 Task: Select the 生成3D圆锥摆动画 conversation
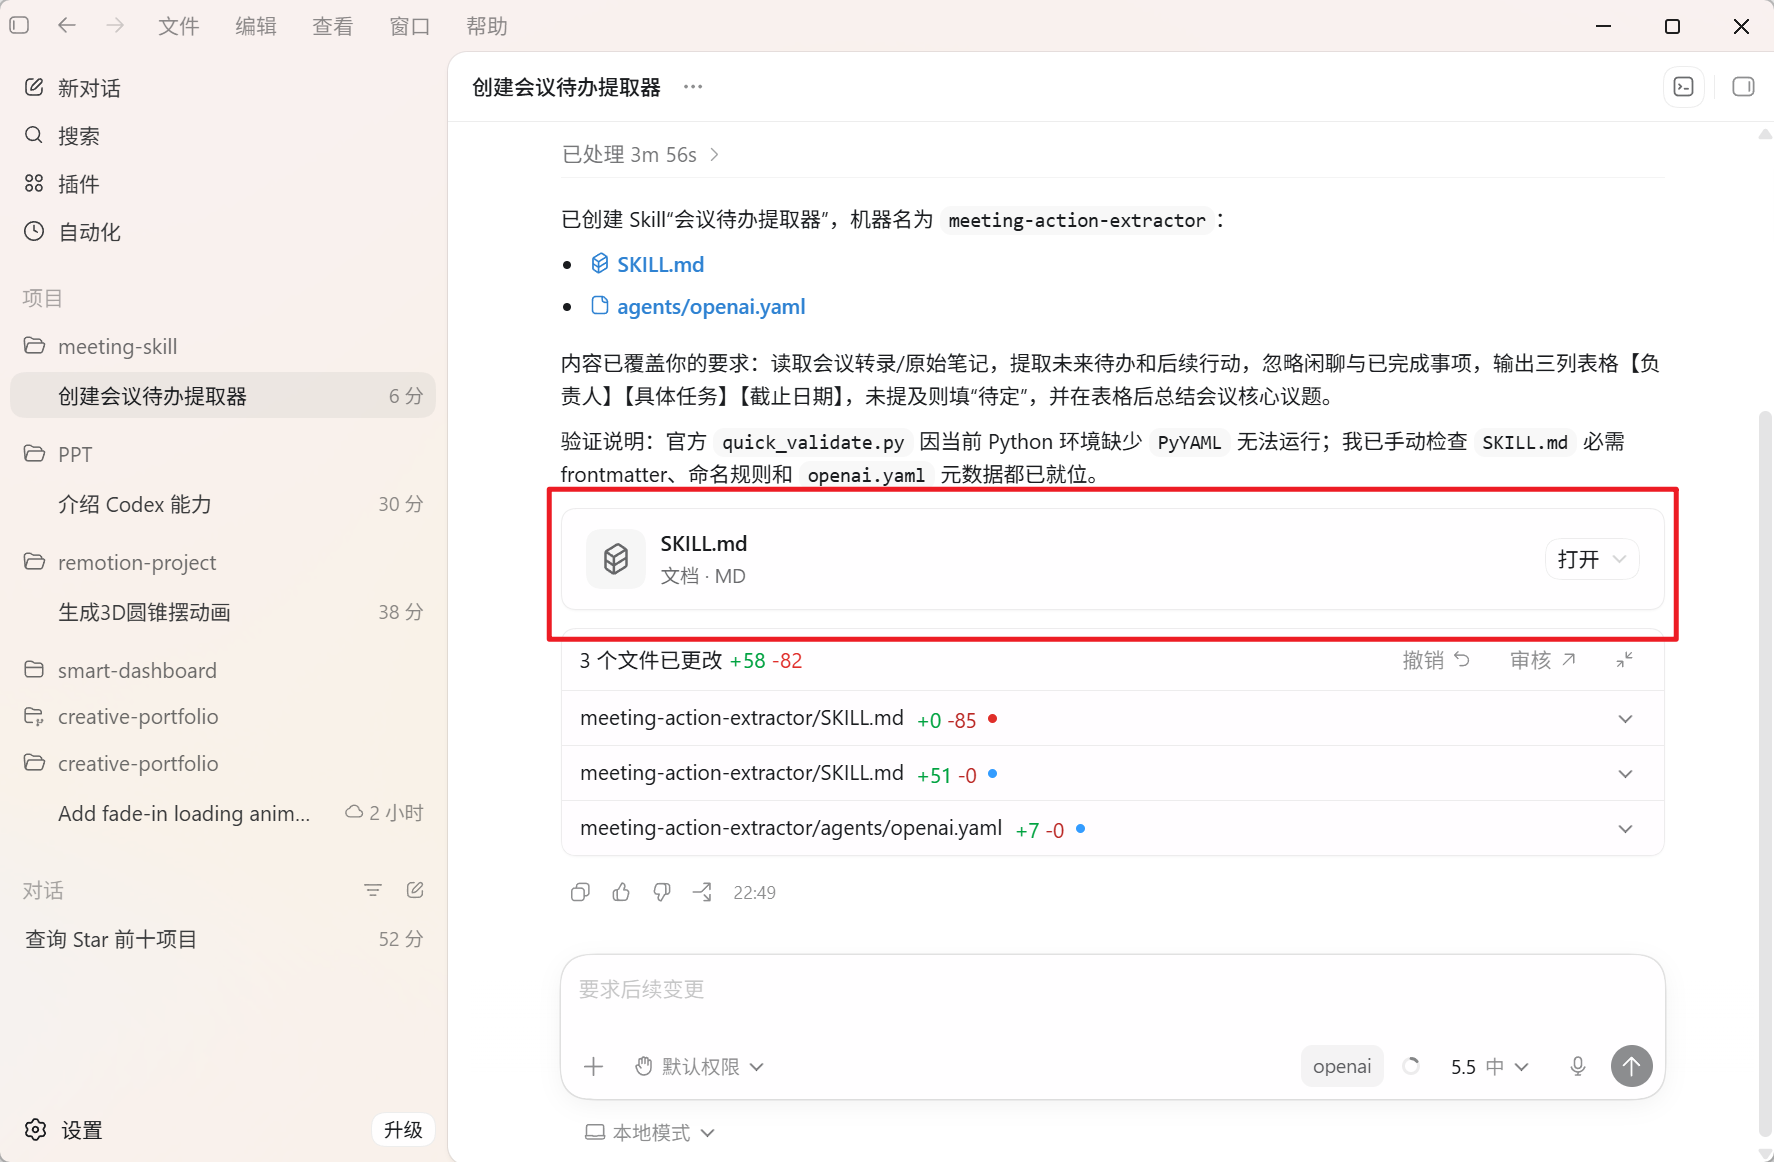coord(223,612)
